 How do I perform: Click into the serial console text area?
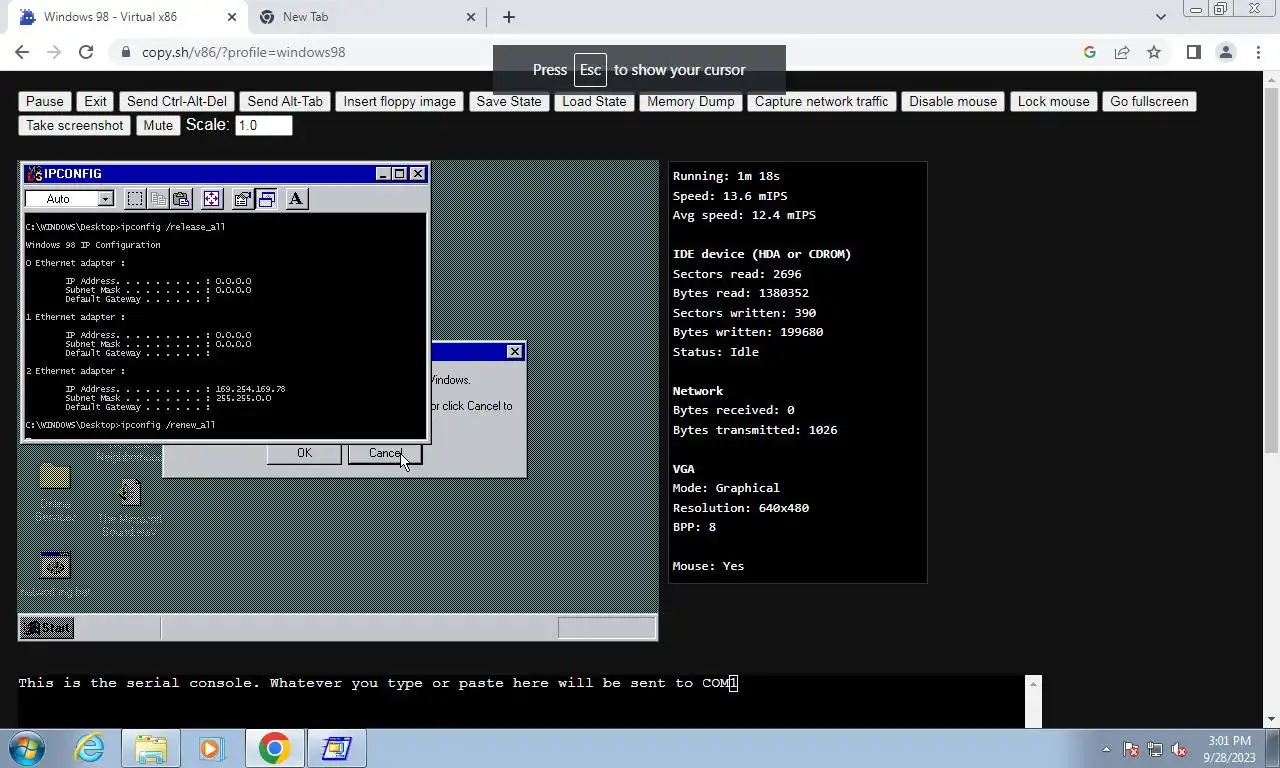click(522, 701)
